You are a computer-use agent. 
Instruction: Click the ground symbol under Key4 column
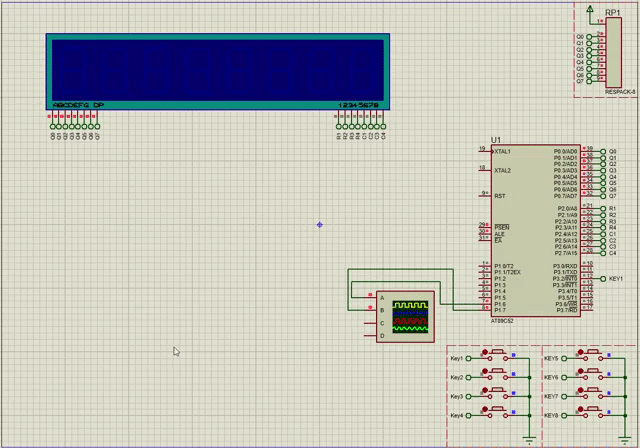pos(529,441)
